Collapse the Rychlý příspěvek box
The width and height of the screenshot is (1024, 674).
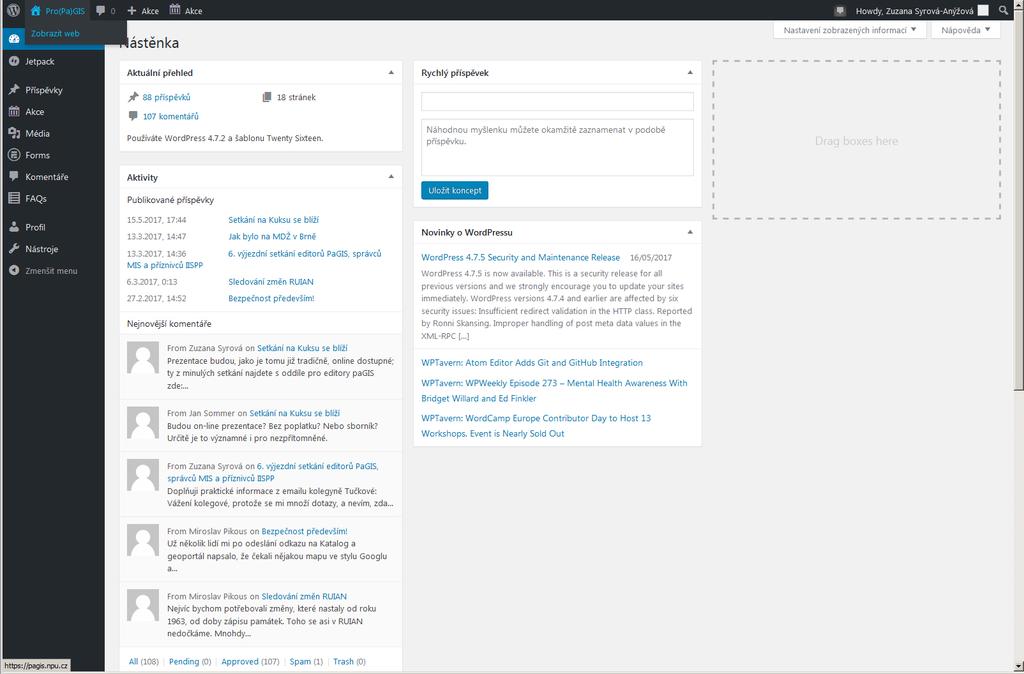click(690, 72)
